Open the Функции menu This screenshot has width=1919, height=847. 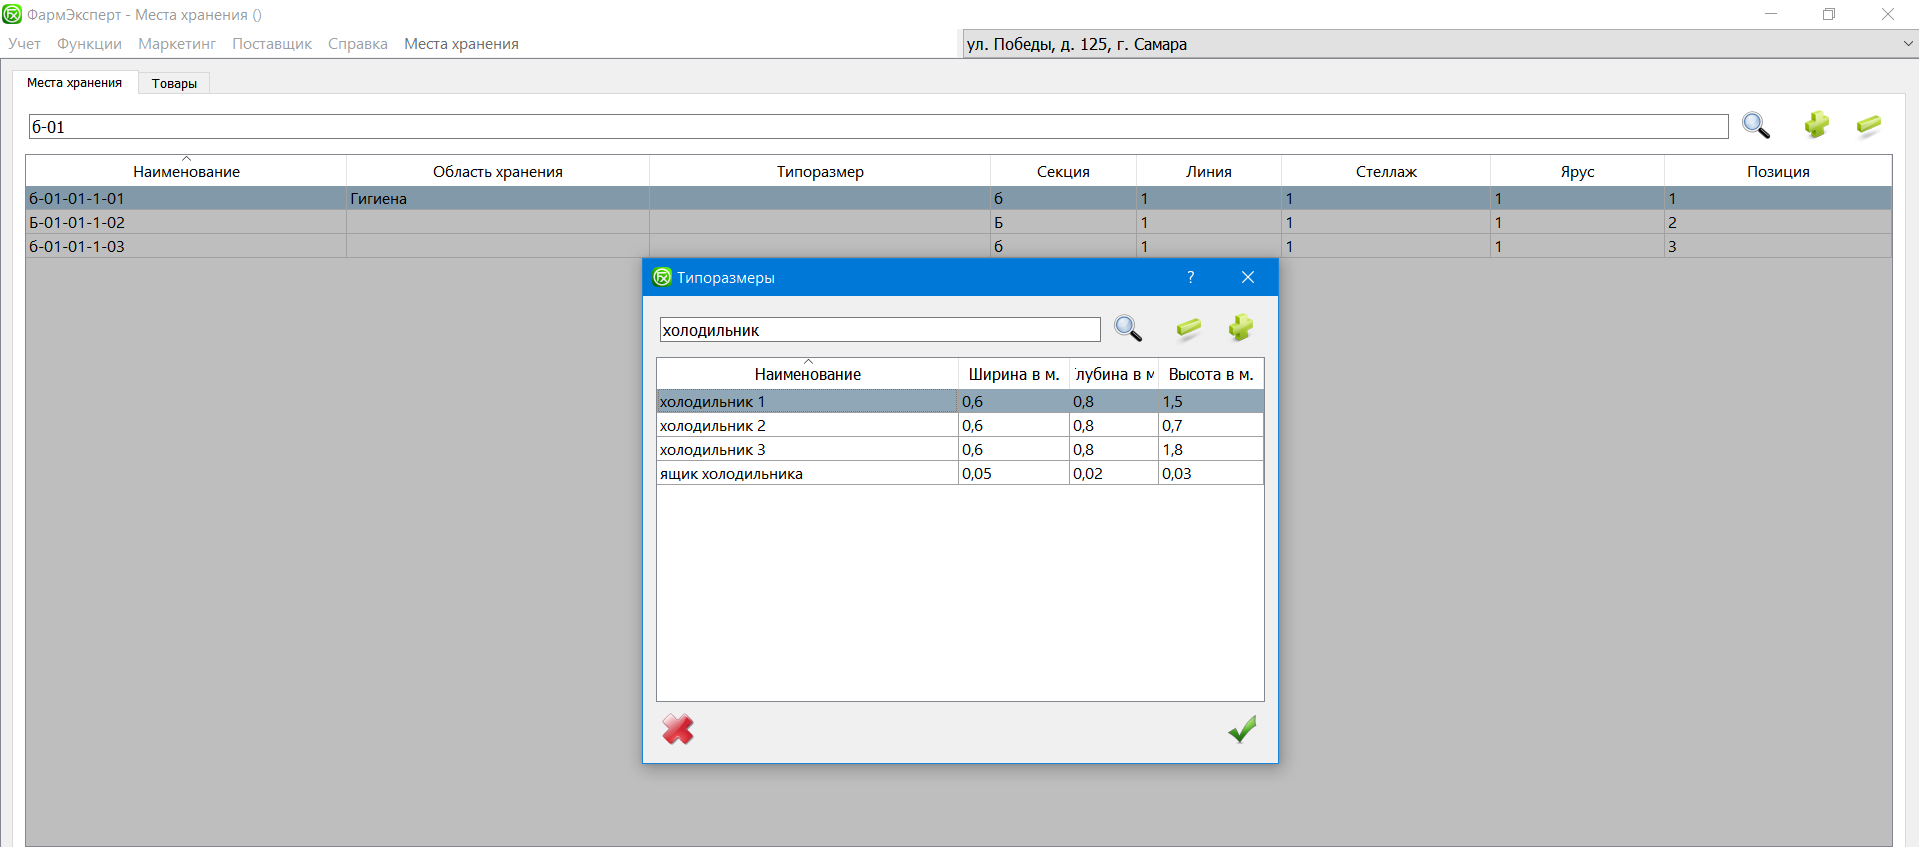[89, 44]
